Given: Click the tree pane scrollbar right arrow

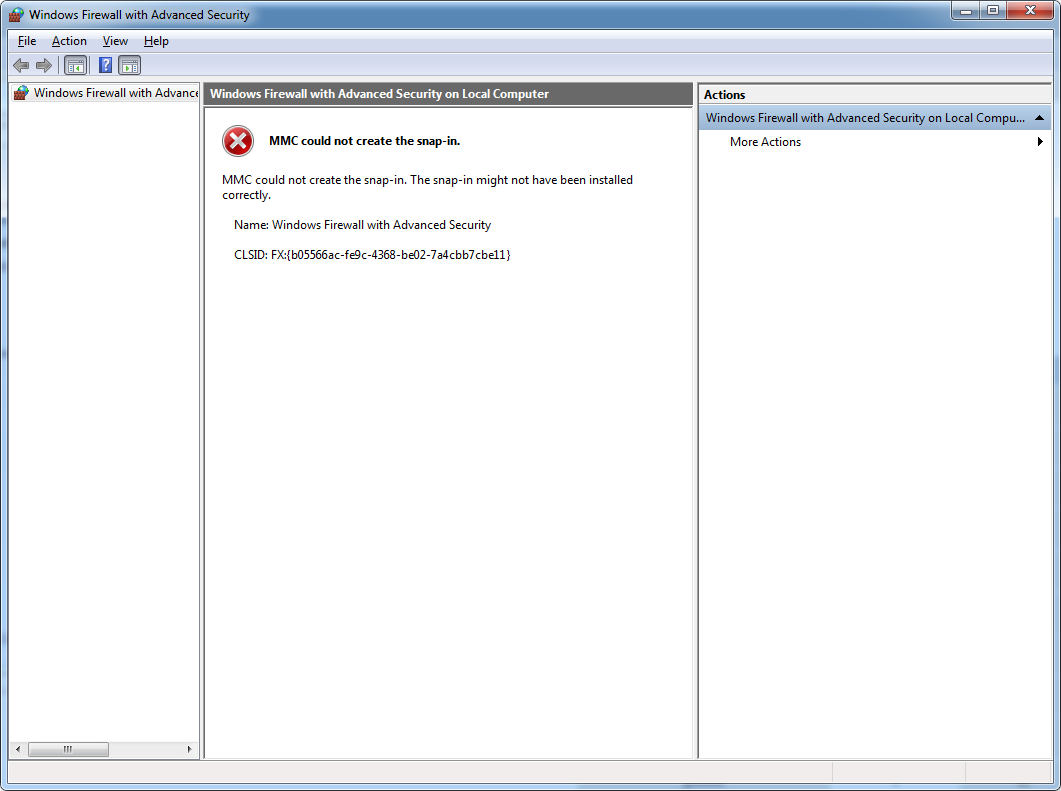Looking at the screenshot, I should (x=189, y=749).
